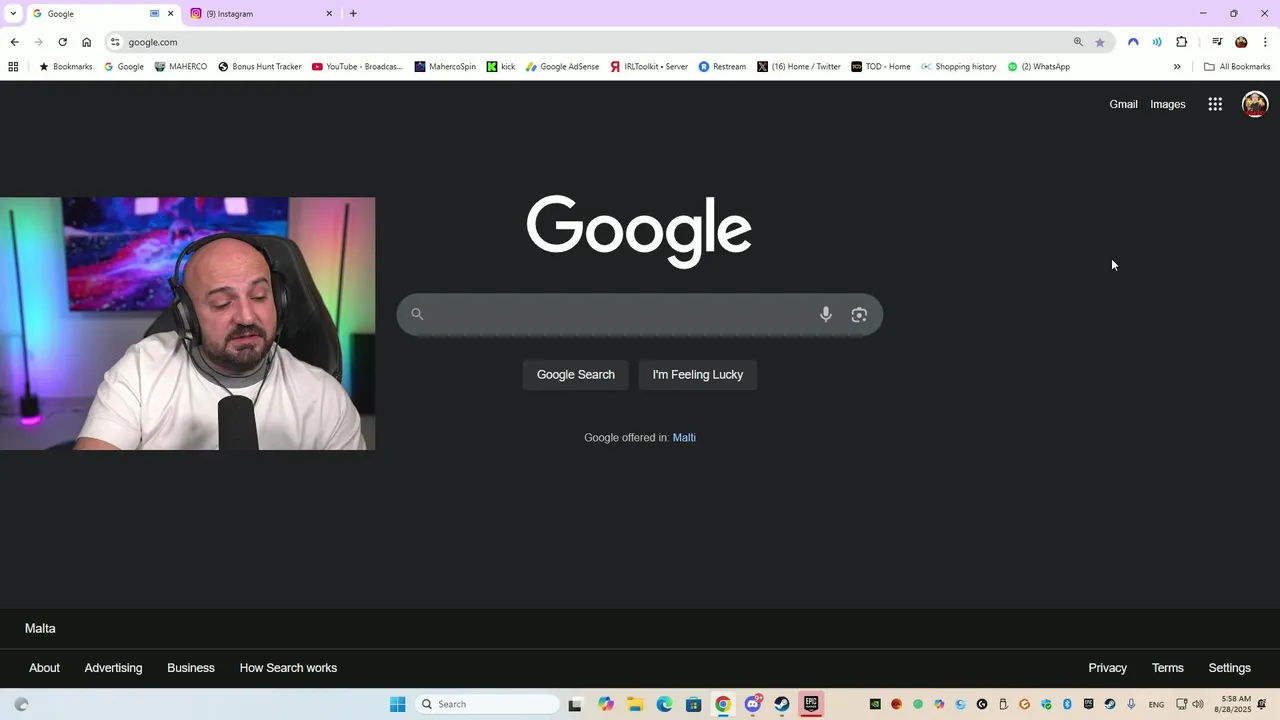
Task: Click the Windows taskbar Search box
Action: [487, 704]
